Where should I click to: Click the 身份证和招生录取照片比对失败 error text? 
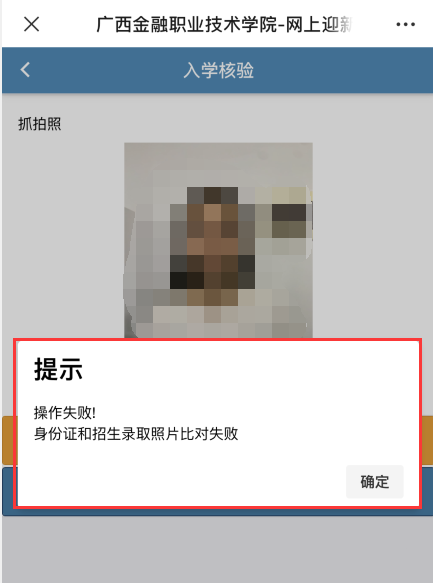point(136,434)
